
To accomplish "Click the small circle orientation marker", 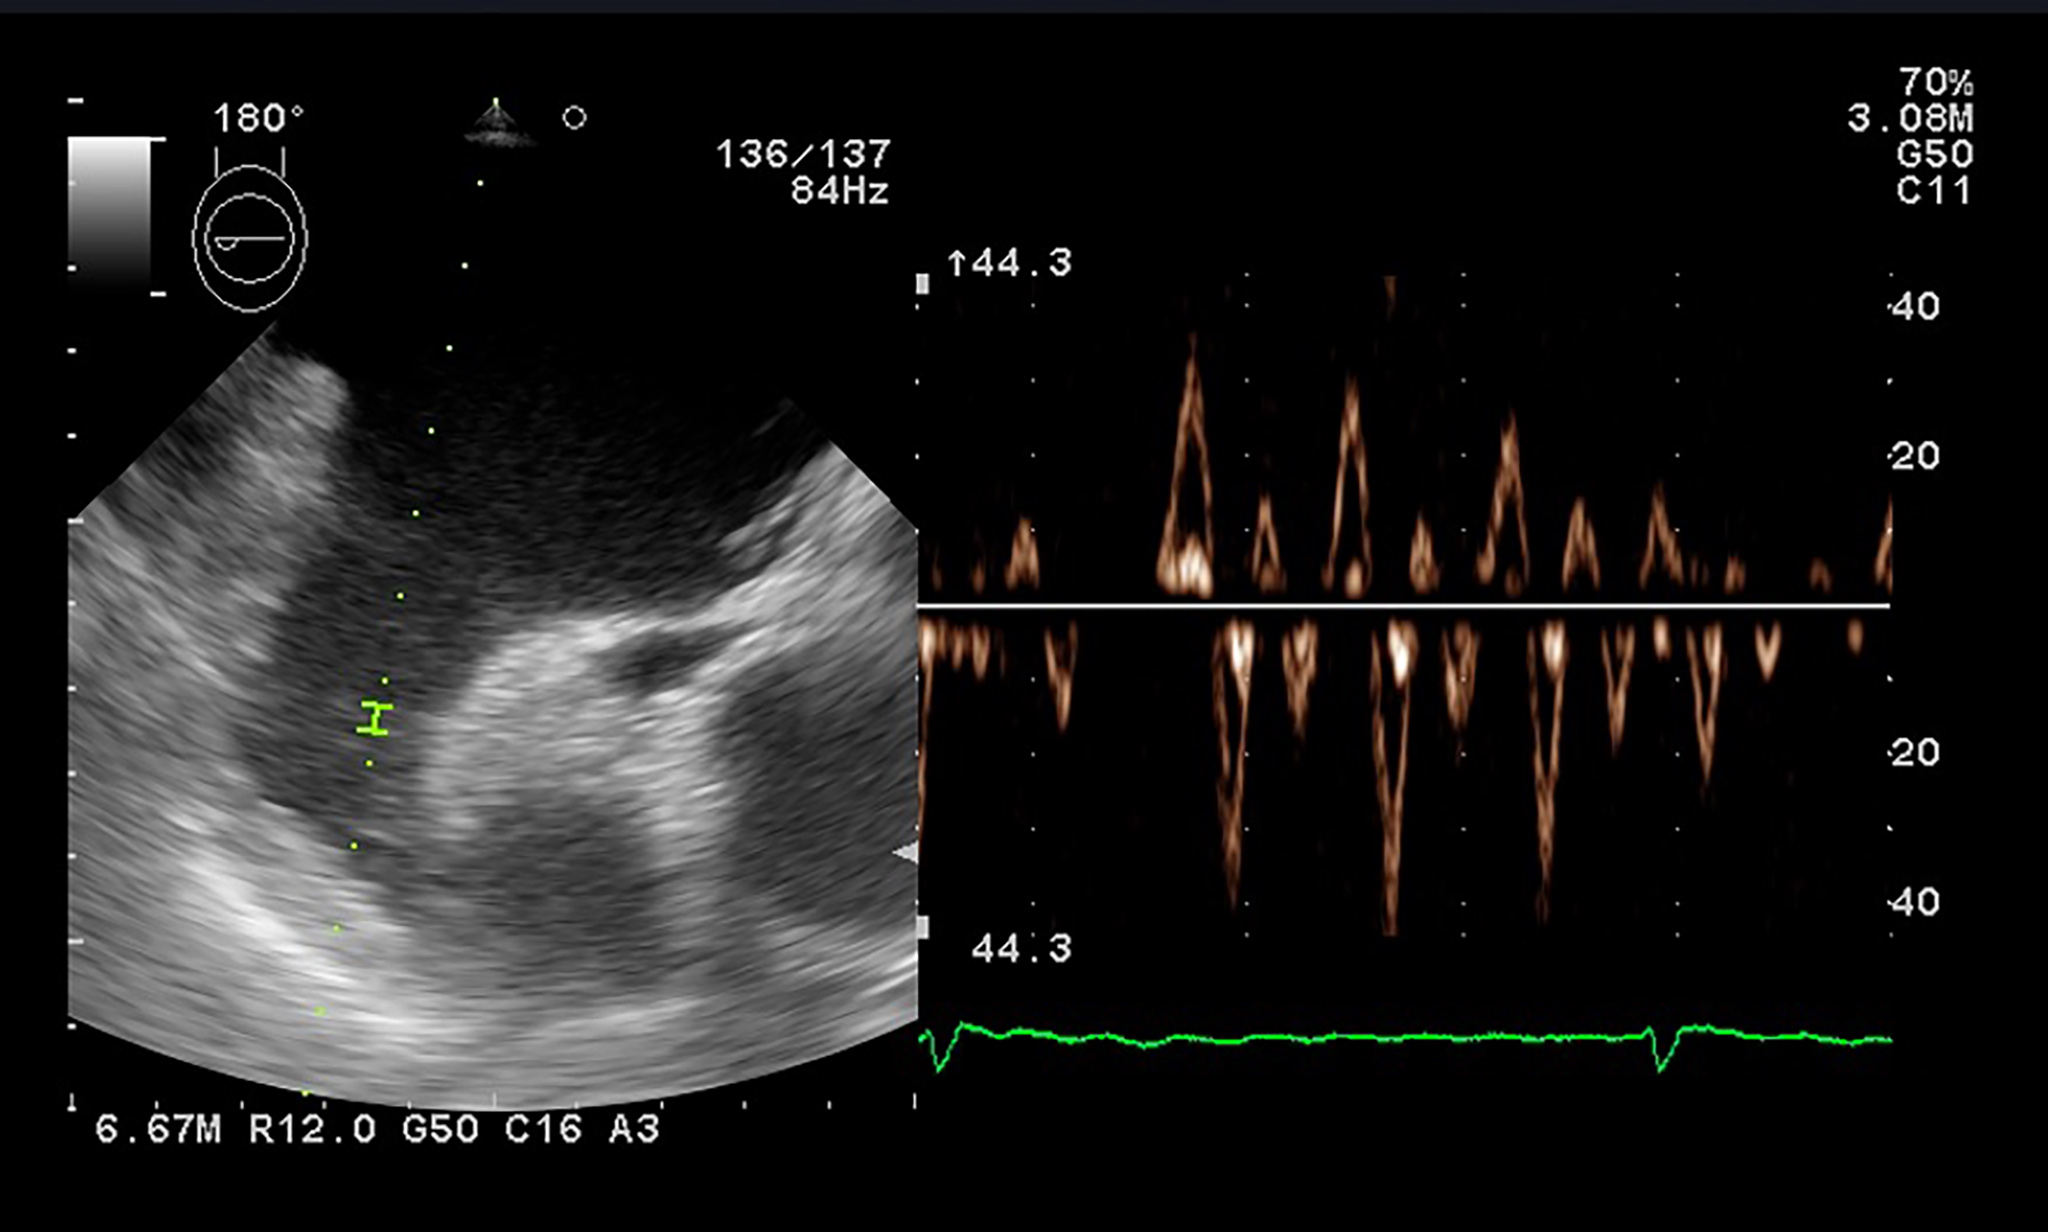I will pyautogui.click(x=574, y=118).
